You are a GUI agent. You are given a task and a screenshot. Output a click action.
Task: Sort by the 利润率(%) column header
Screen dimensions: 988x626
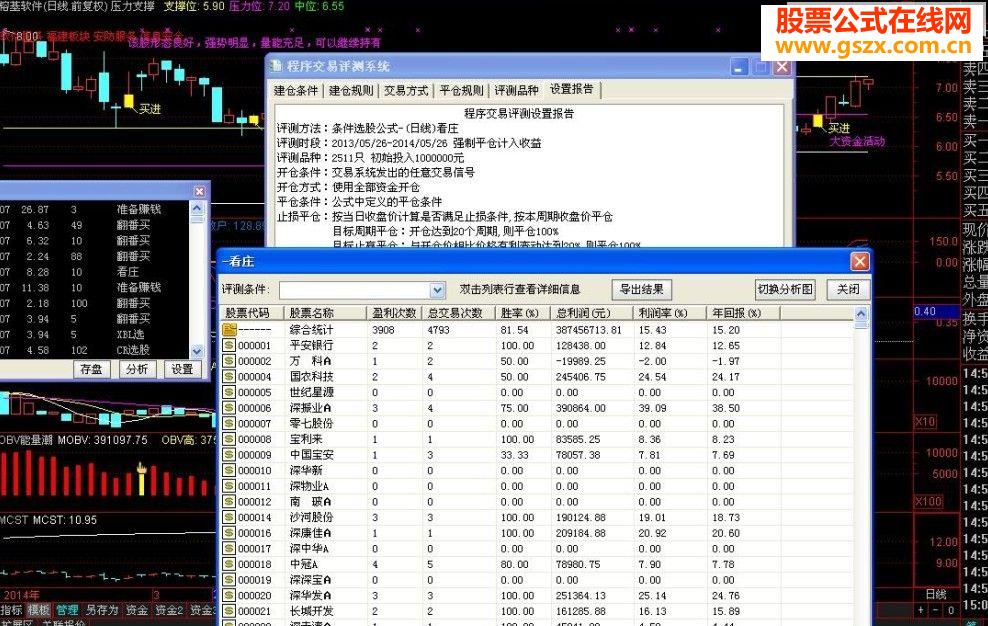click(670, 313)
